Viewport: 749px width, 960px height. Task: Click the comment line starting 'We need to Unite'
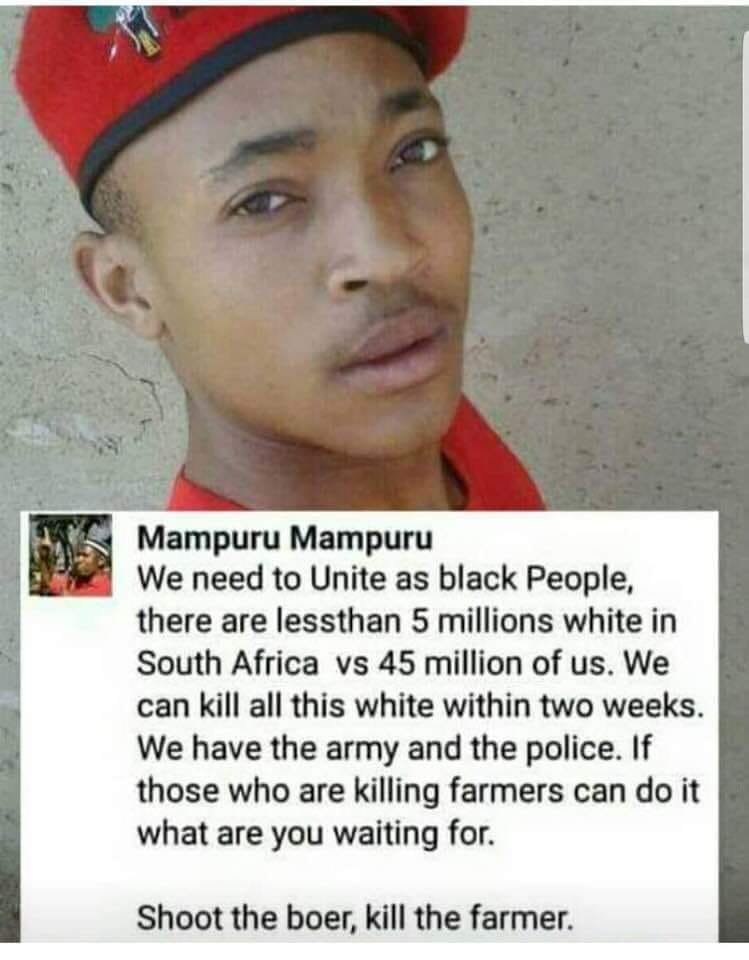[385, 579]
